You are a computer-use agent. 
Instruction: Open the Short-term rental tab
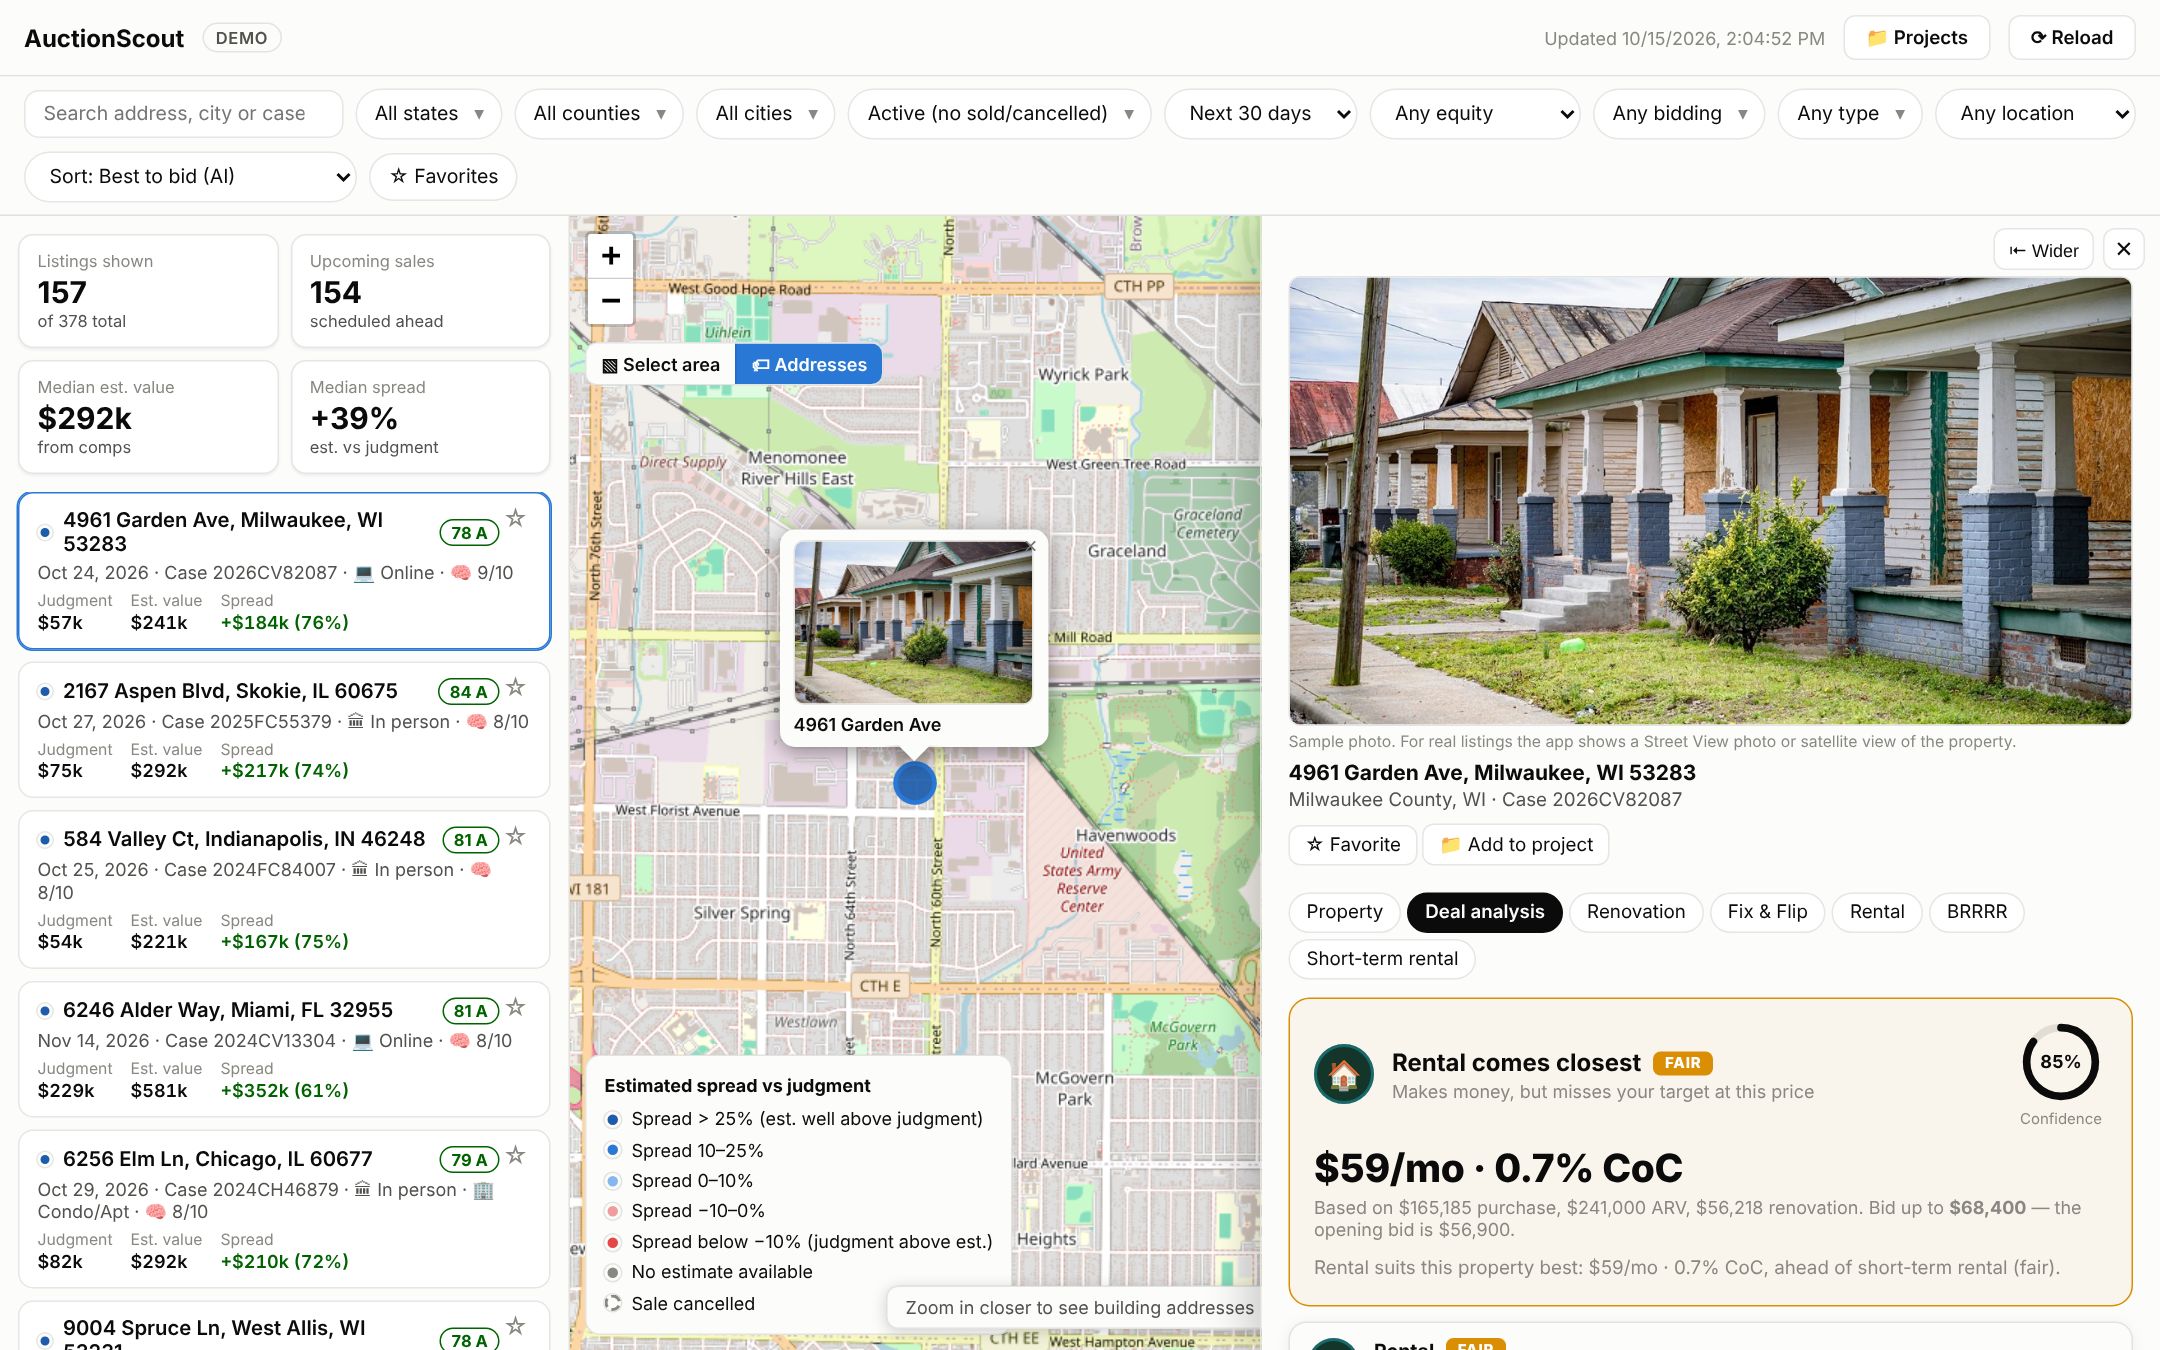(x=1382, y=959)
